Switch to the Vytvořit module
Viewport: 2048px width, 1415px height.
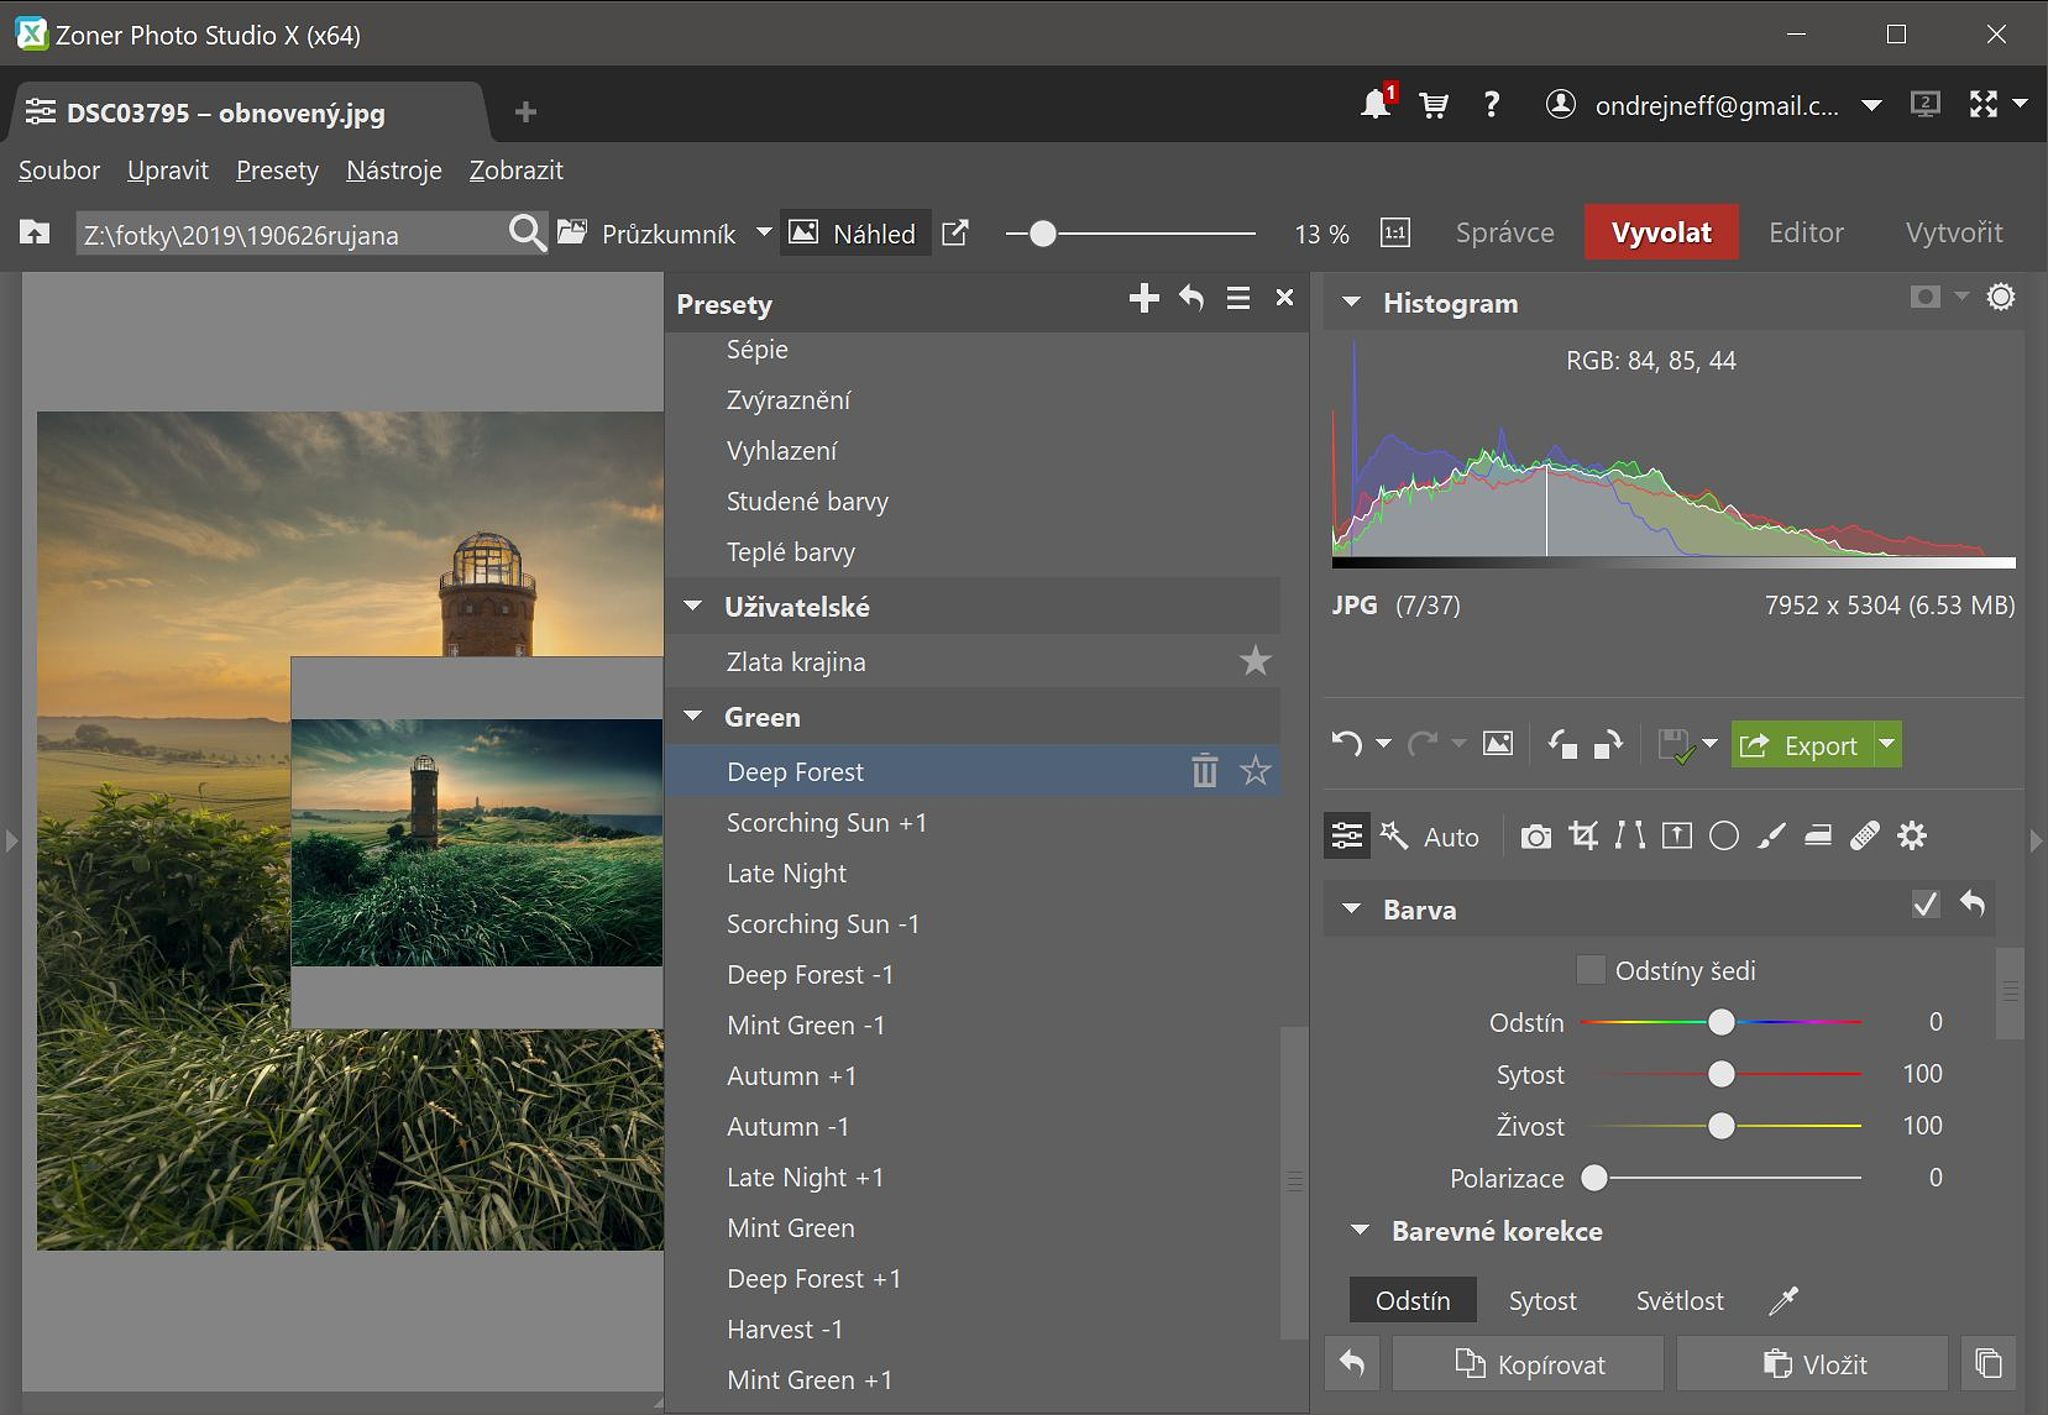click(x=1954, y=233)
